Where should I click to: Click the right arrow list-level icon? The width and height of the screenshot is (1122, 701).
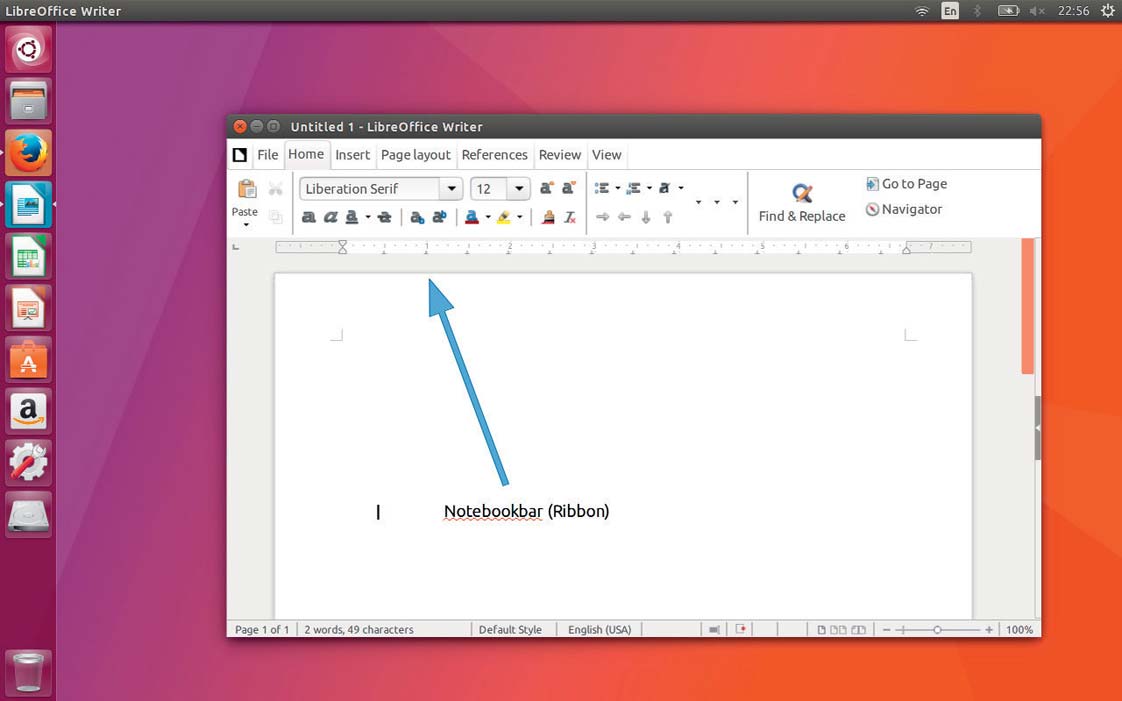[603, 217]
